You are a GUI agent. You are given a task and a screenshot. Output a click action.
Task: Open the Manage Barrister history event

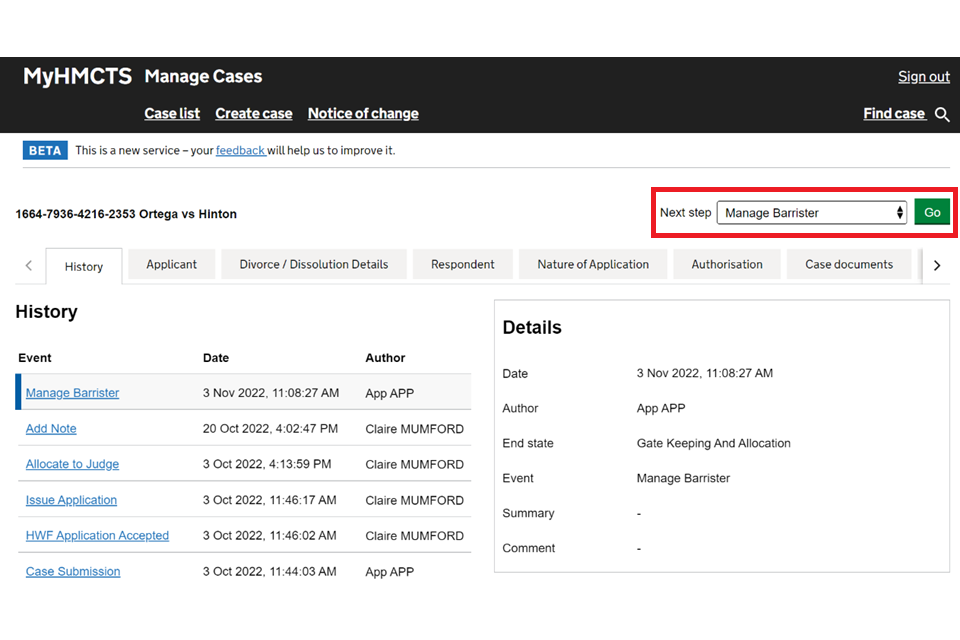72,393
